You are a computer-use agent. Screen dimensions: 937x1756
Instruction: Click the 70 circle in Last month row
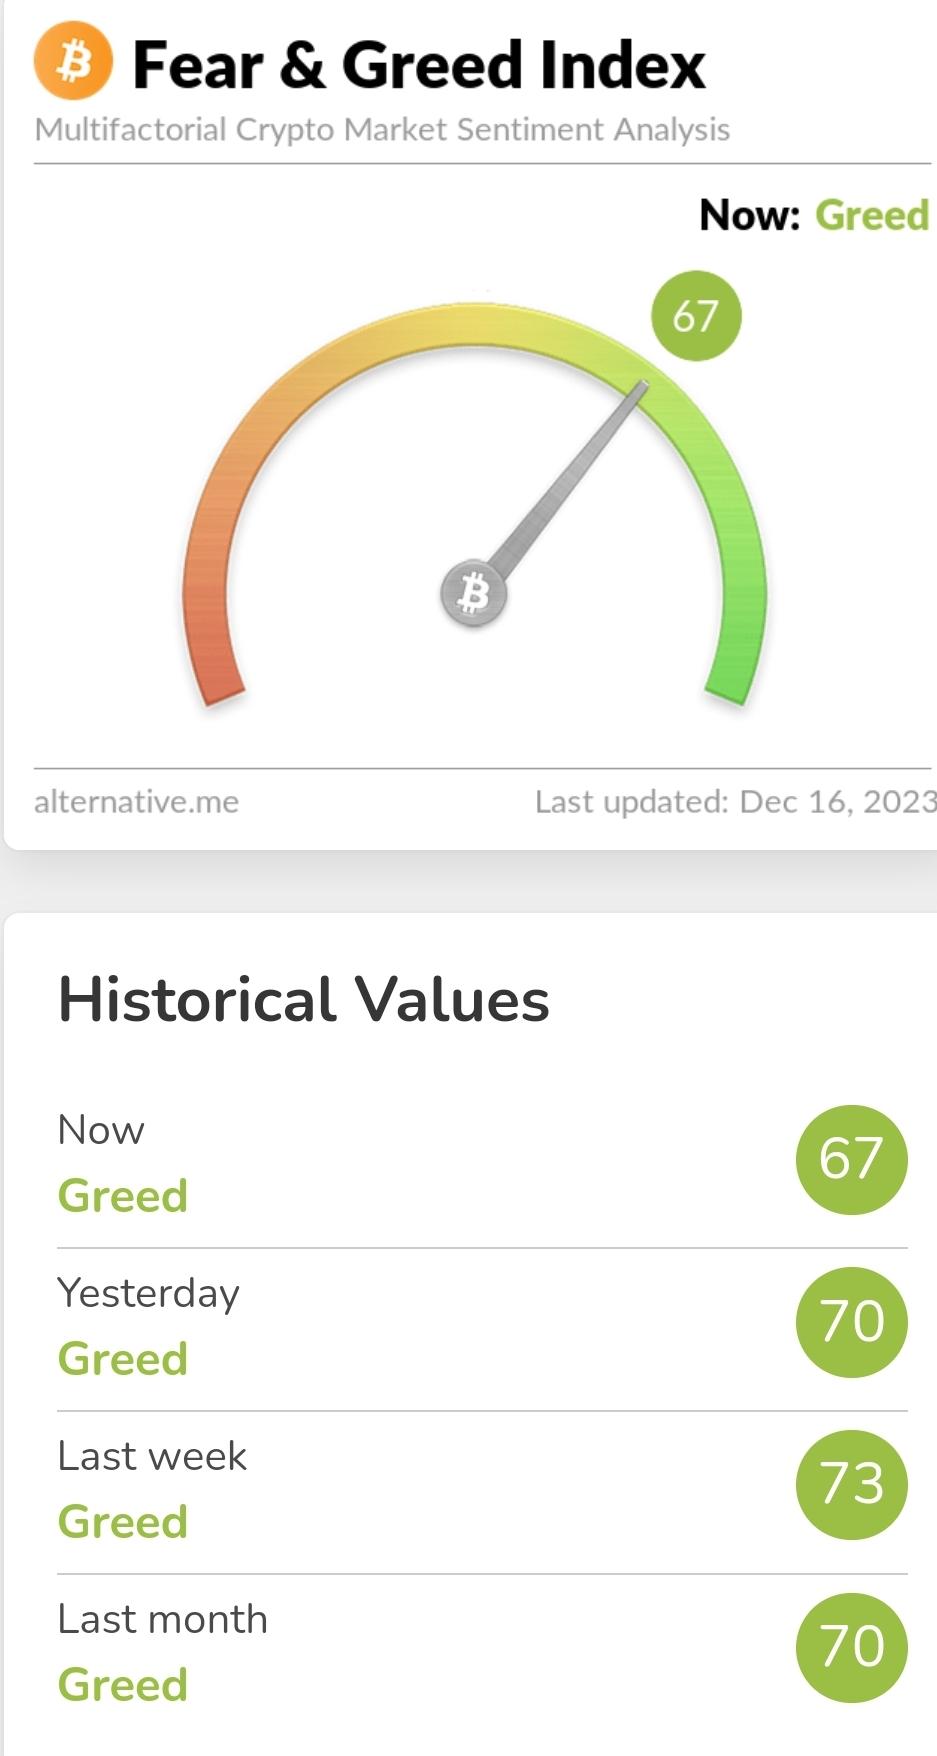click(852, 1647)
